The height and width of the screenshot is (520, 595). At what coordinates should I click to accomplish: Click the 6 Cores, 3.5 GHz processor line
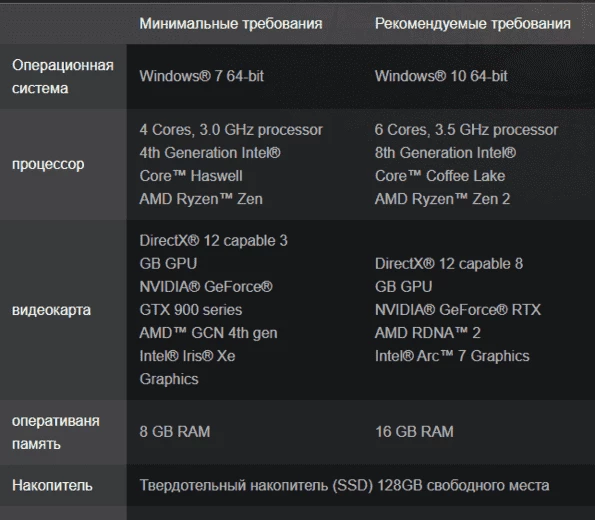[x=466, y=130]
